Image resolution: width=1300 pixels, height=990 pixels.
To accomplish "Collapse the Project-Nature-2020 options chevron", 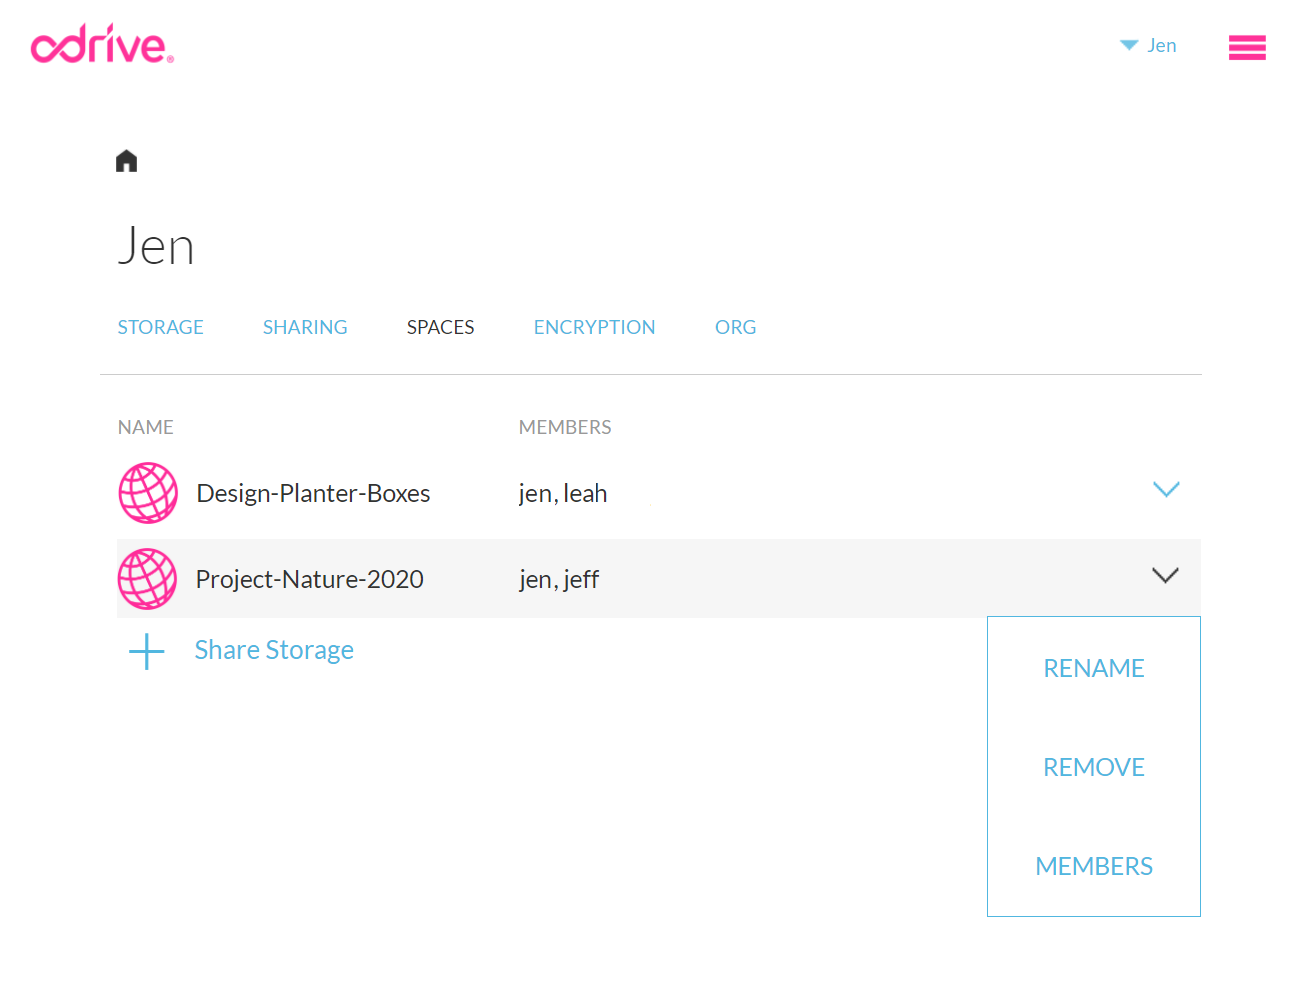I will pyautogui.click(x=1165, y=576).
